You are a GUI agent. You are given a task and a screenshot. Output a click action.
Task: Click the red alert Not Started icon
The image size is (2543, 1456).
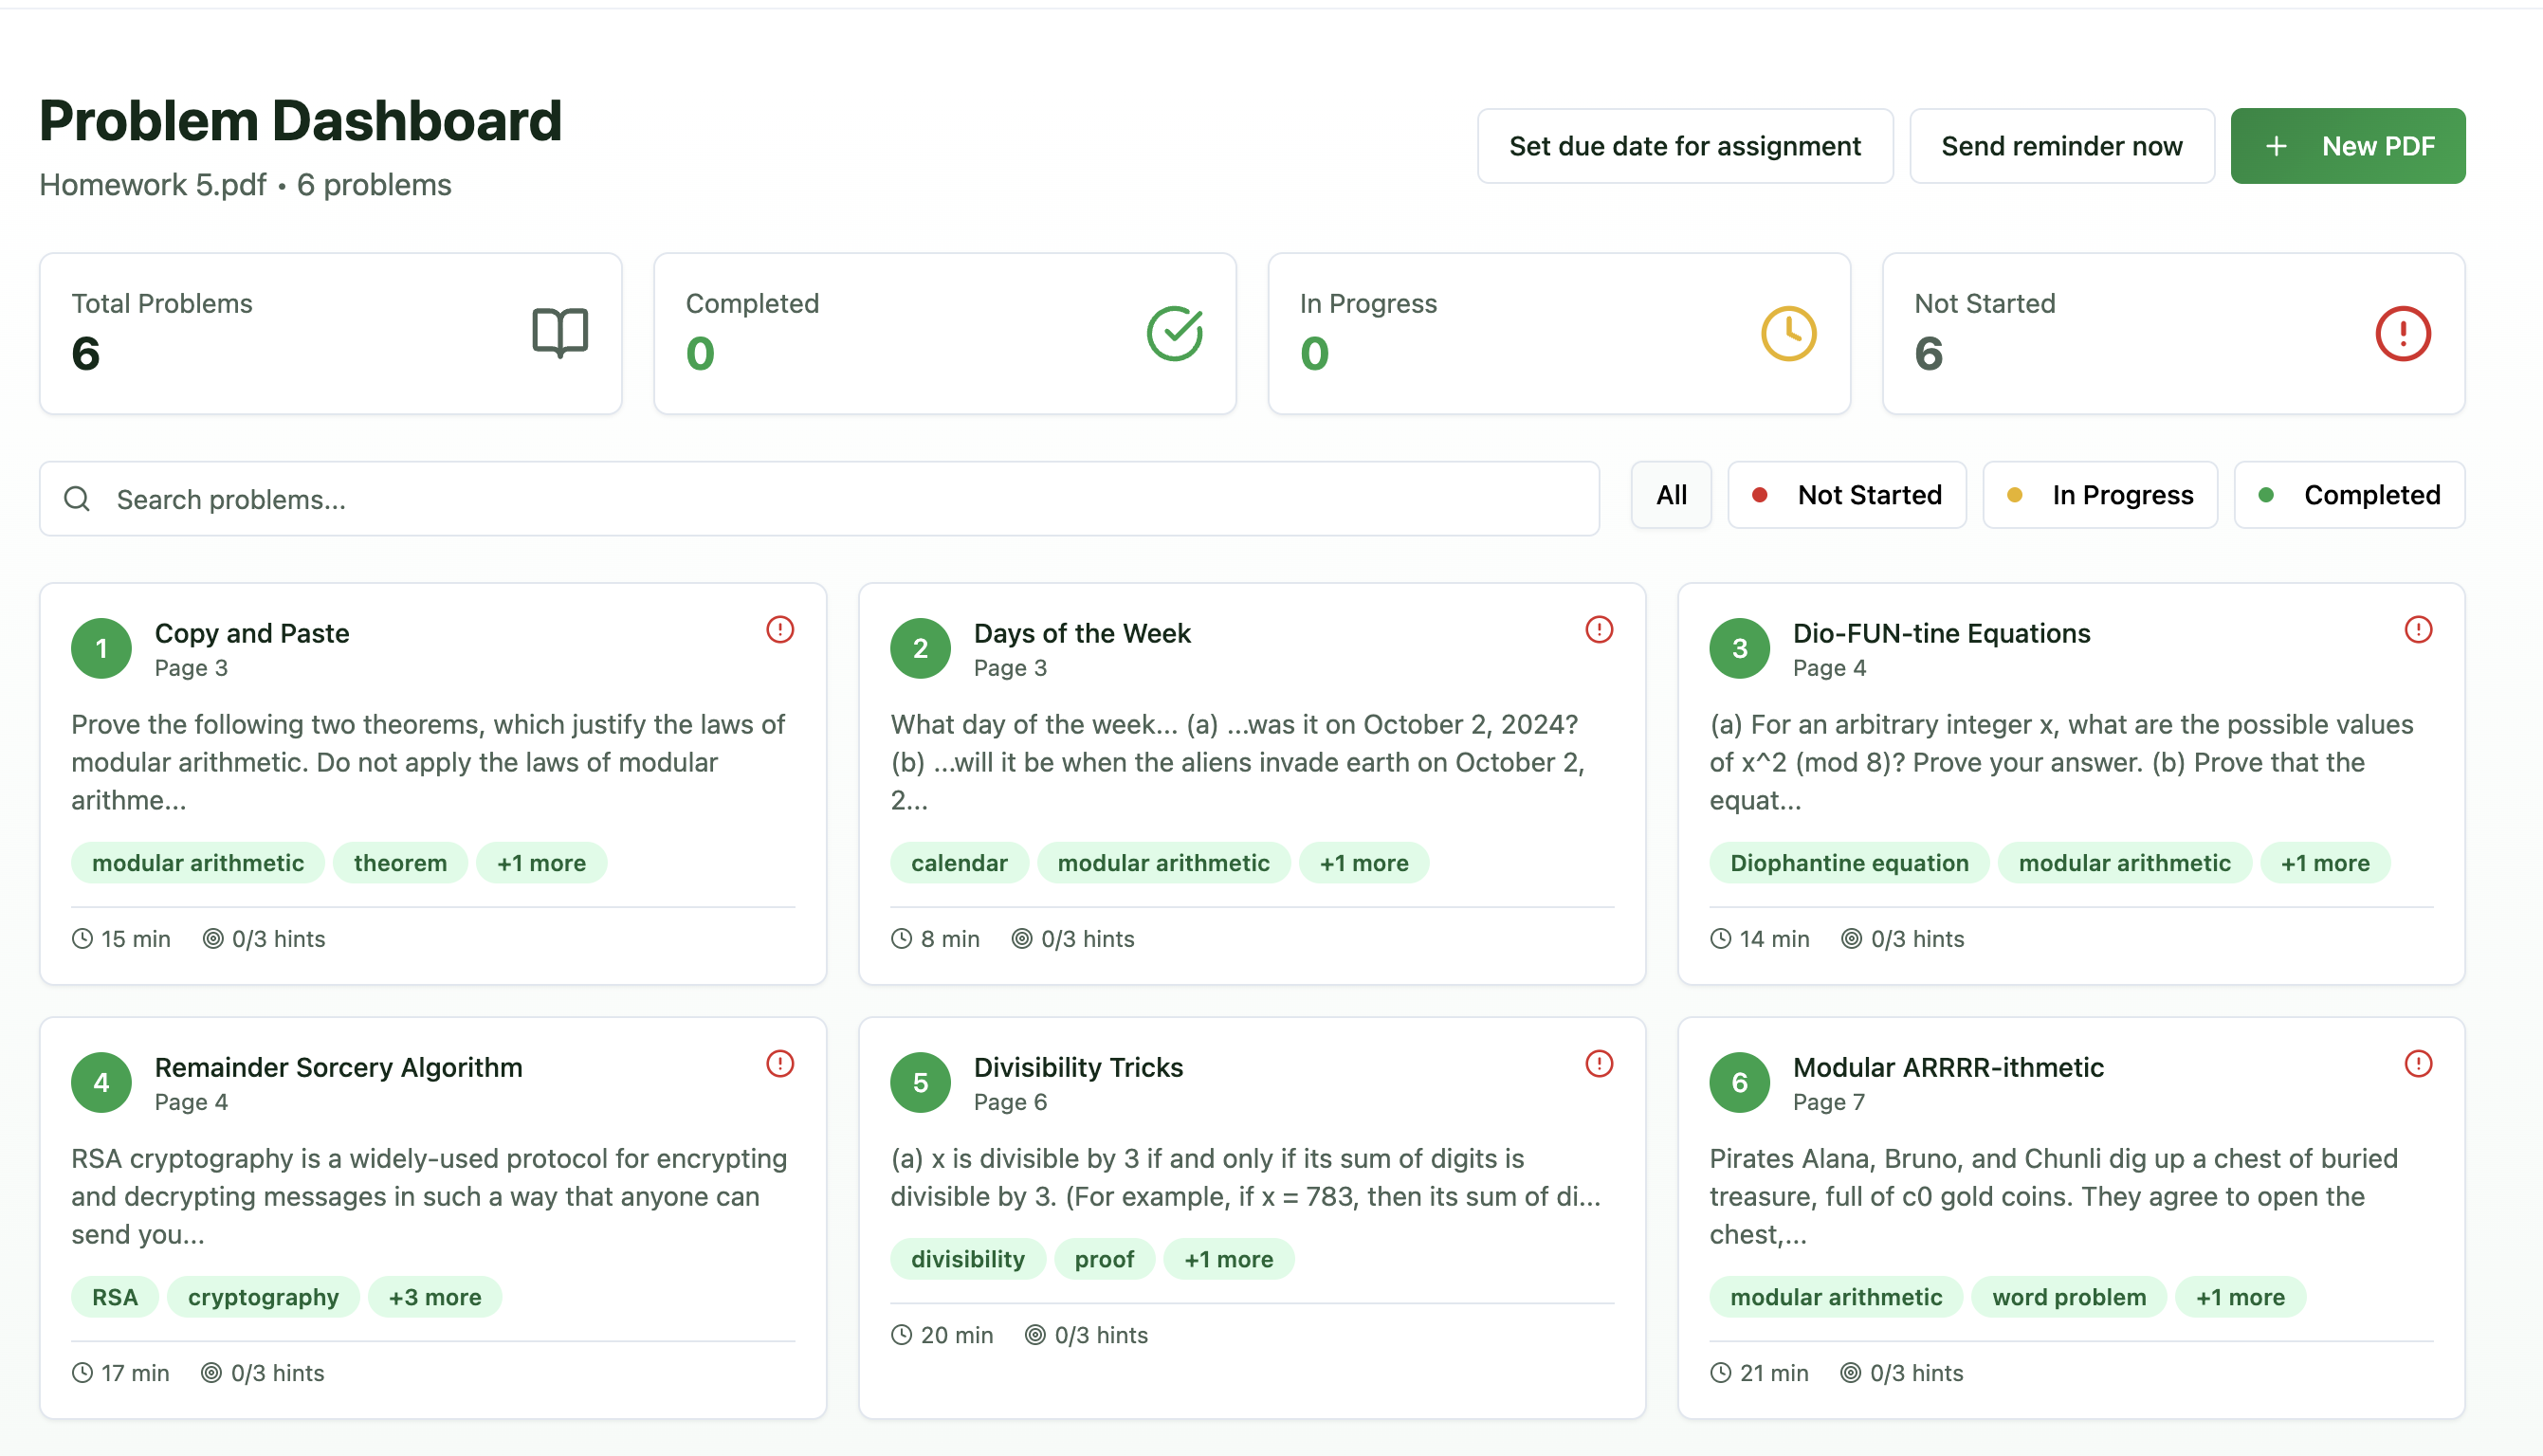[x=2402, y=333]
